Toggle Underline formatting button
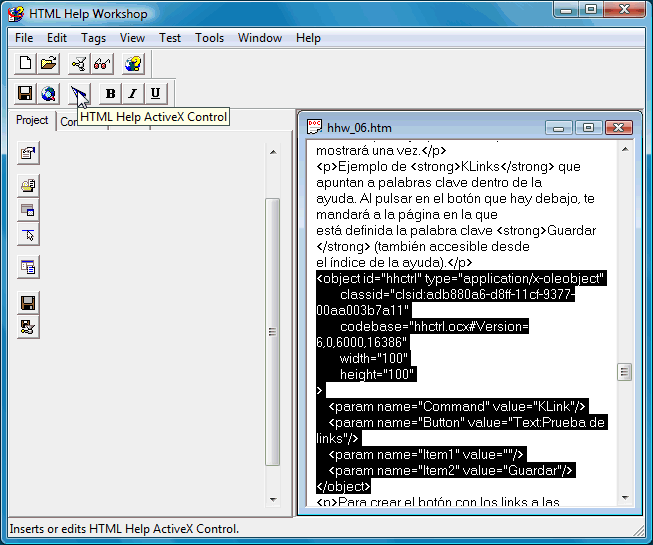Screen dimensions: 653x545 (x=155, y=93)
